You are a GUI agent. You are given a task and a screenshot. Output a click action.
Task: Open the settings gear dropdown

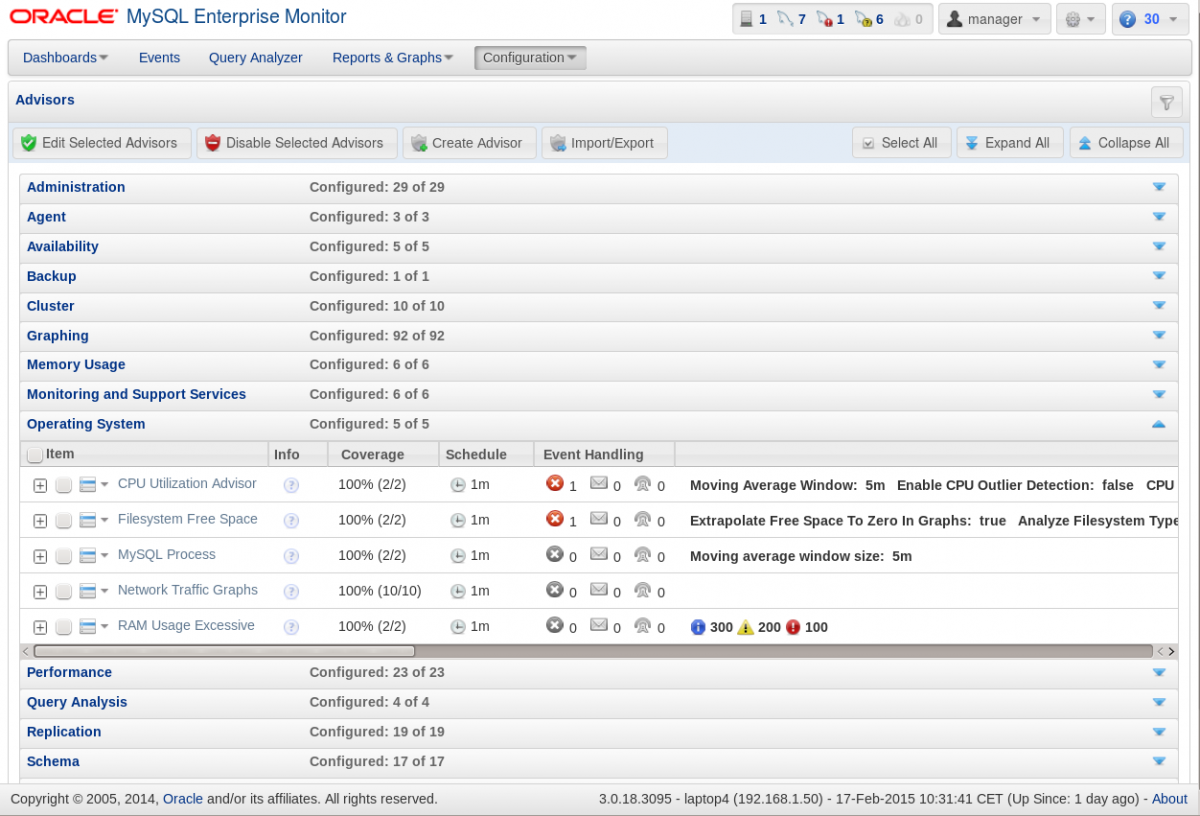click(x=1081, y=19)
